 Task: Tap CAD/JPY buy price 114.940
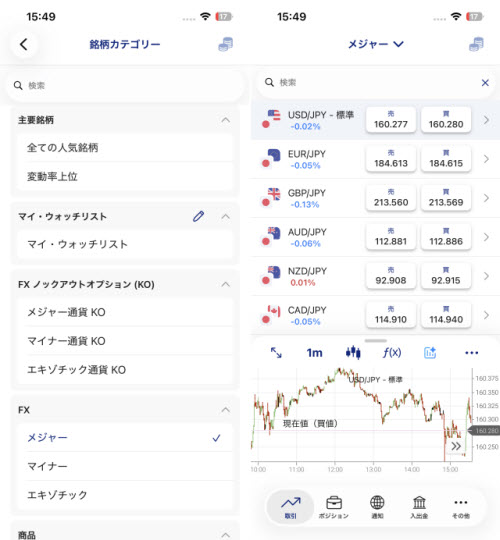446,315
